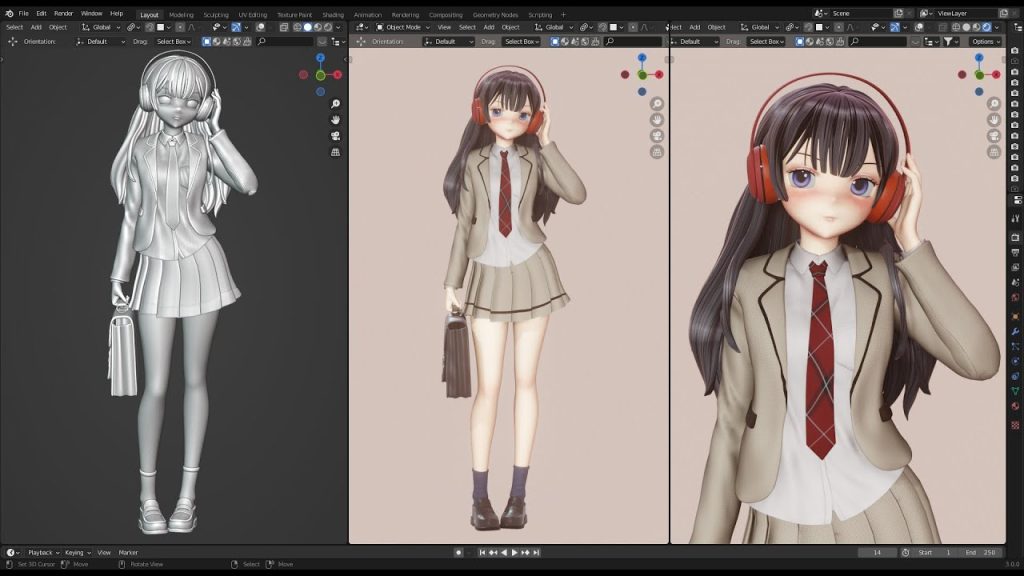Toggle snapping magnet in left viewport header

[x=150, y=27]
